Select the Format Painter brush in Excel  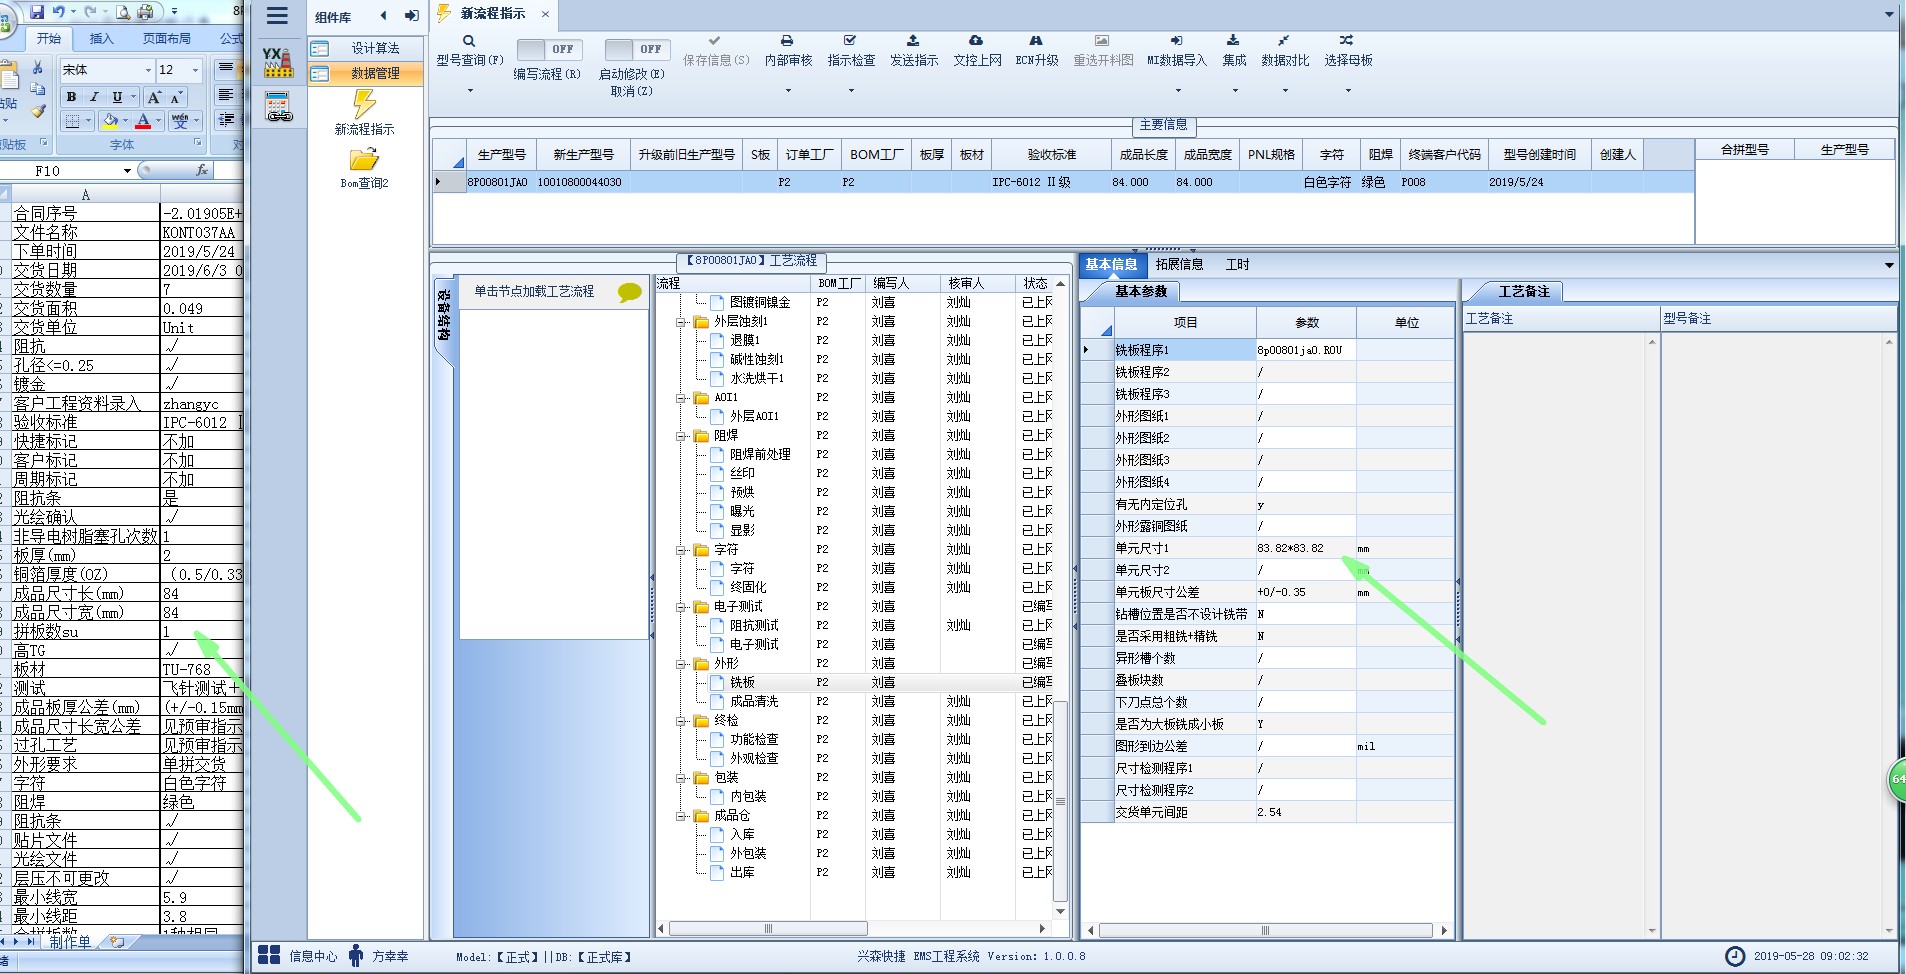pyautogui.click(x=37, y=112)
